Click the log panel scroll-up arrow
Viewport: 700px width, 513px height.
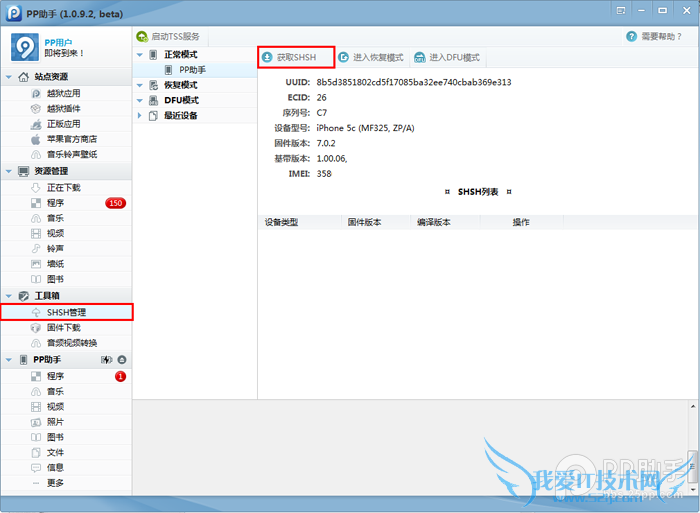pyautogui.click(x=693, y=406)
